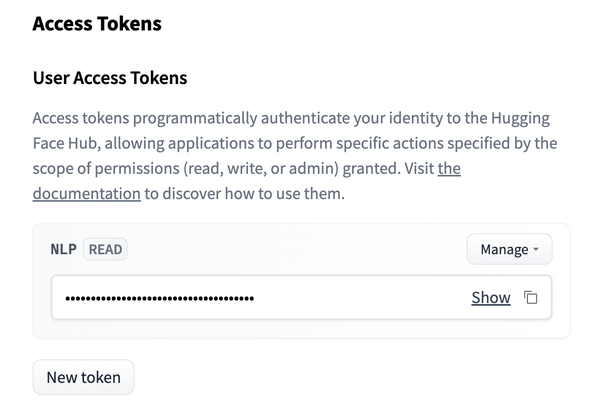Show the hidden NLP token value
Screen dimensions: 600x416
pos(490,298)
